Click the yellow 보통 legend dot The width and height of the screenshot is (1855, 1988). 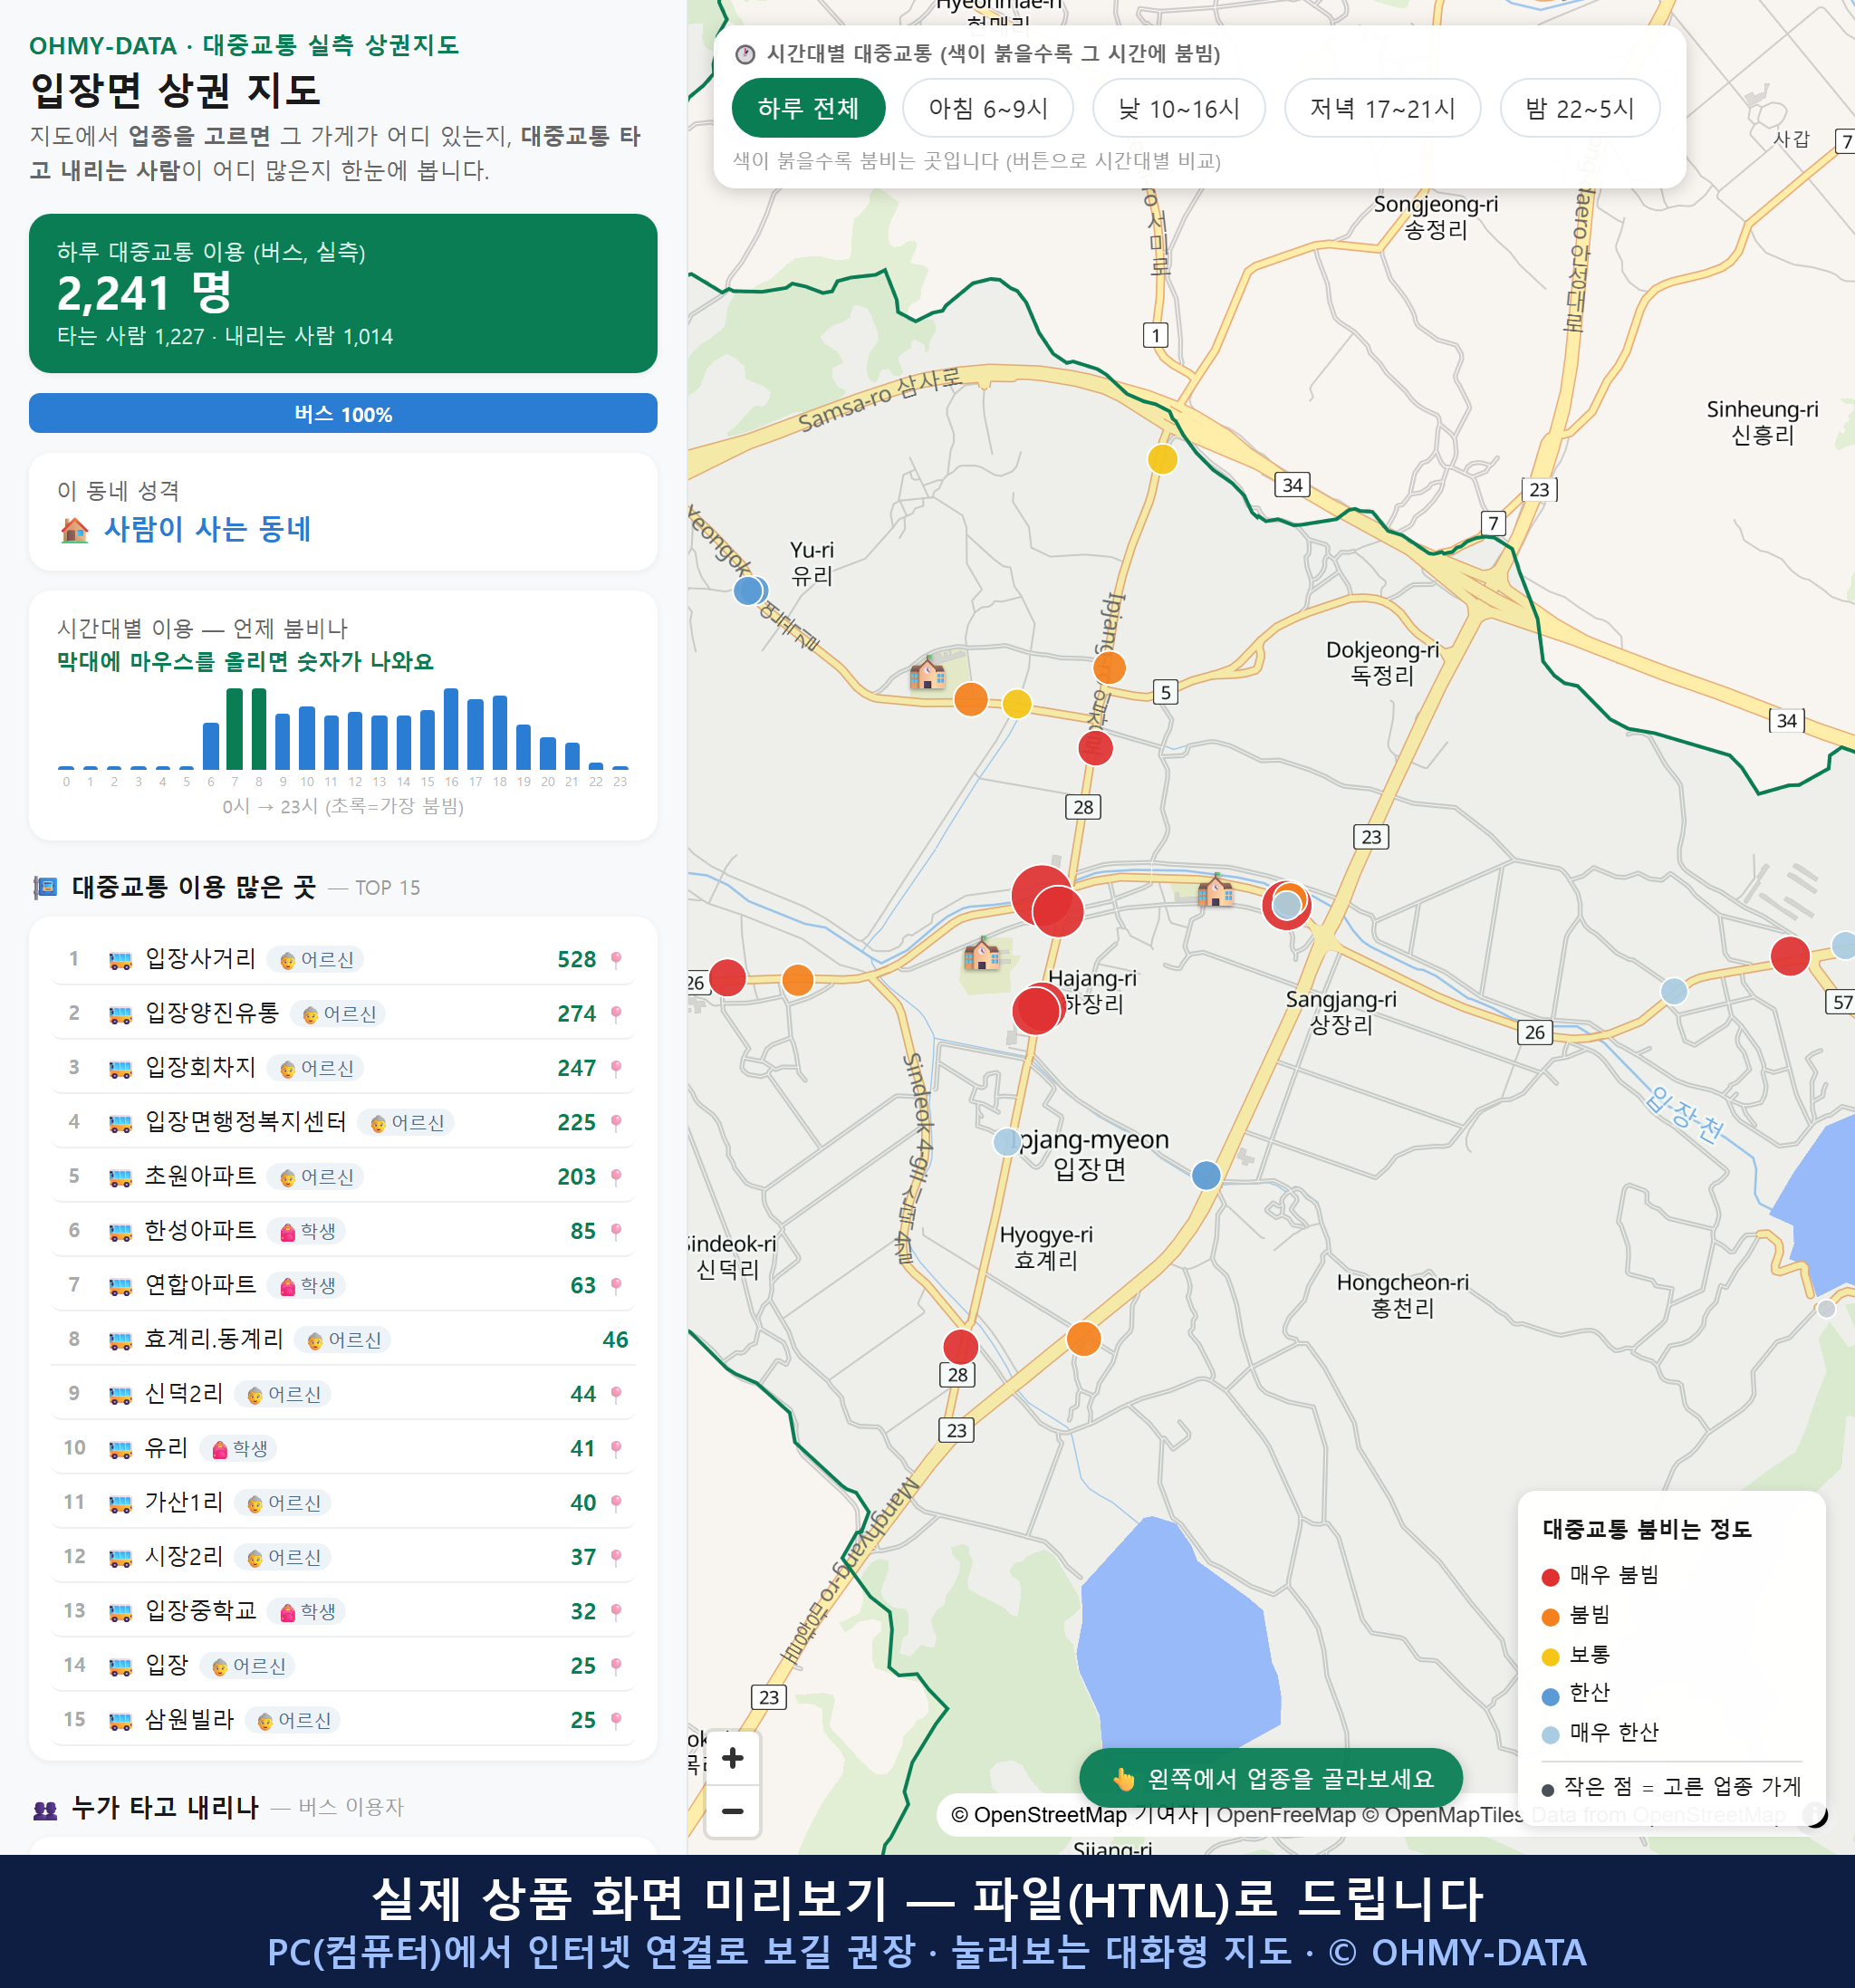[1550, 1657]
